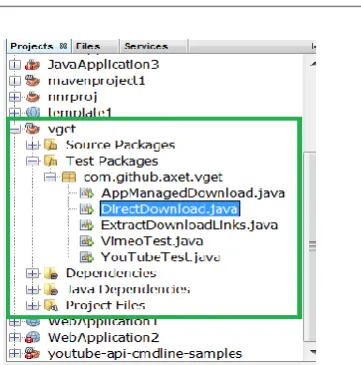
Task: Click the VimeoTest.java file icon
Action: (87, 241)
